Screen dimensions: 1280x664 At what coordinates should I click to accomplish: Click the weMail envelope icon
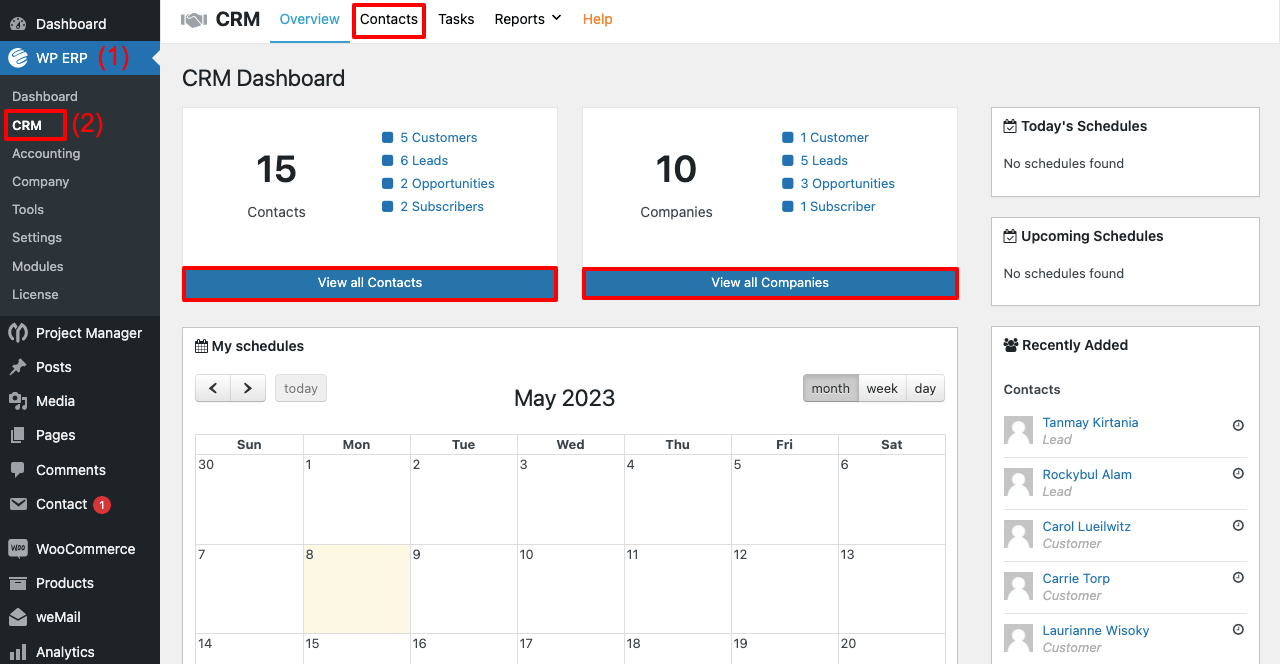pos(18,617)
